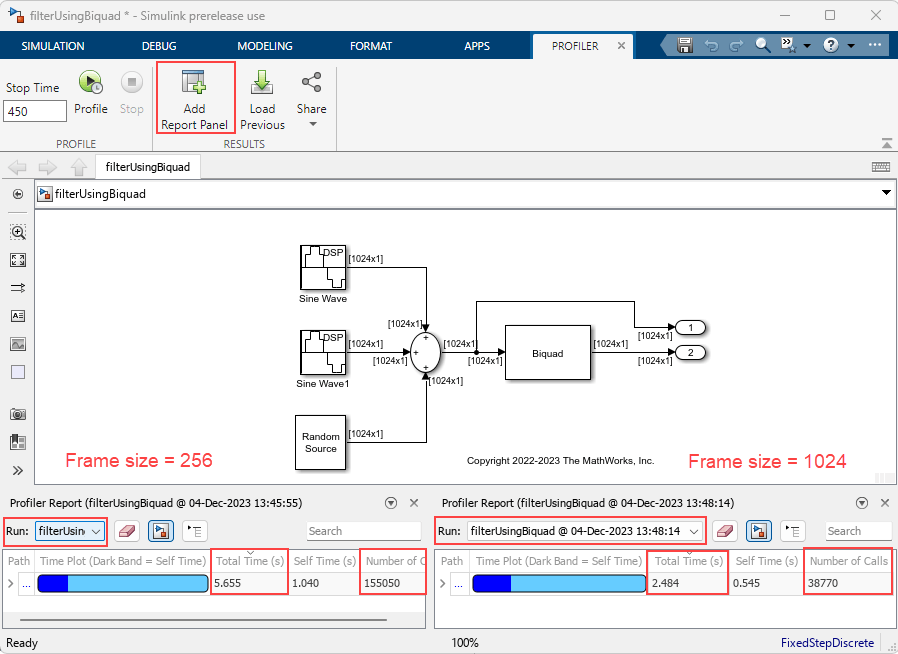Click the FixedStepDiscrete solver link

827,643
